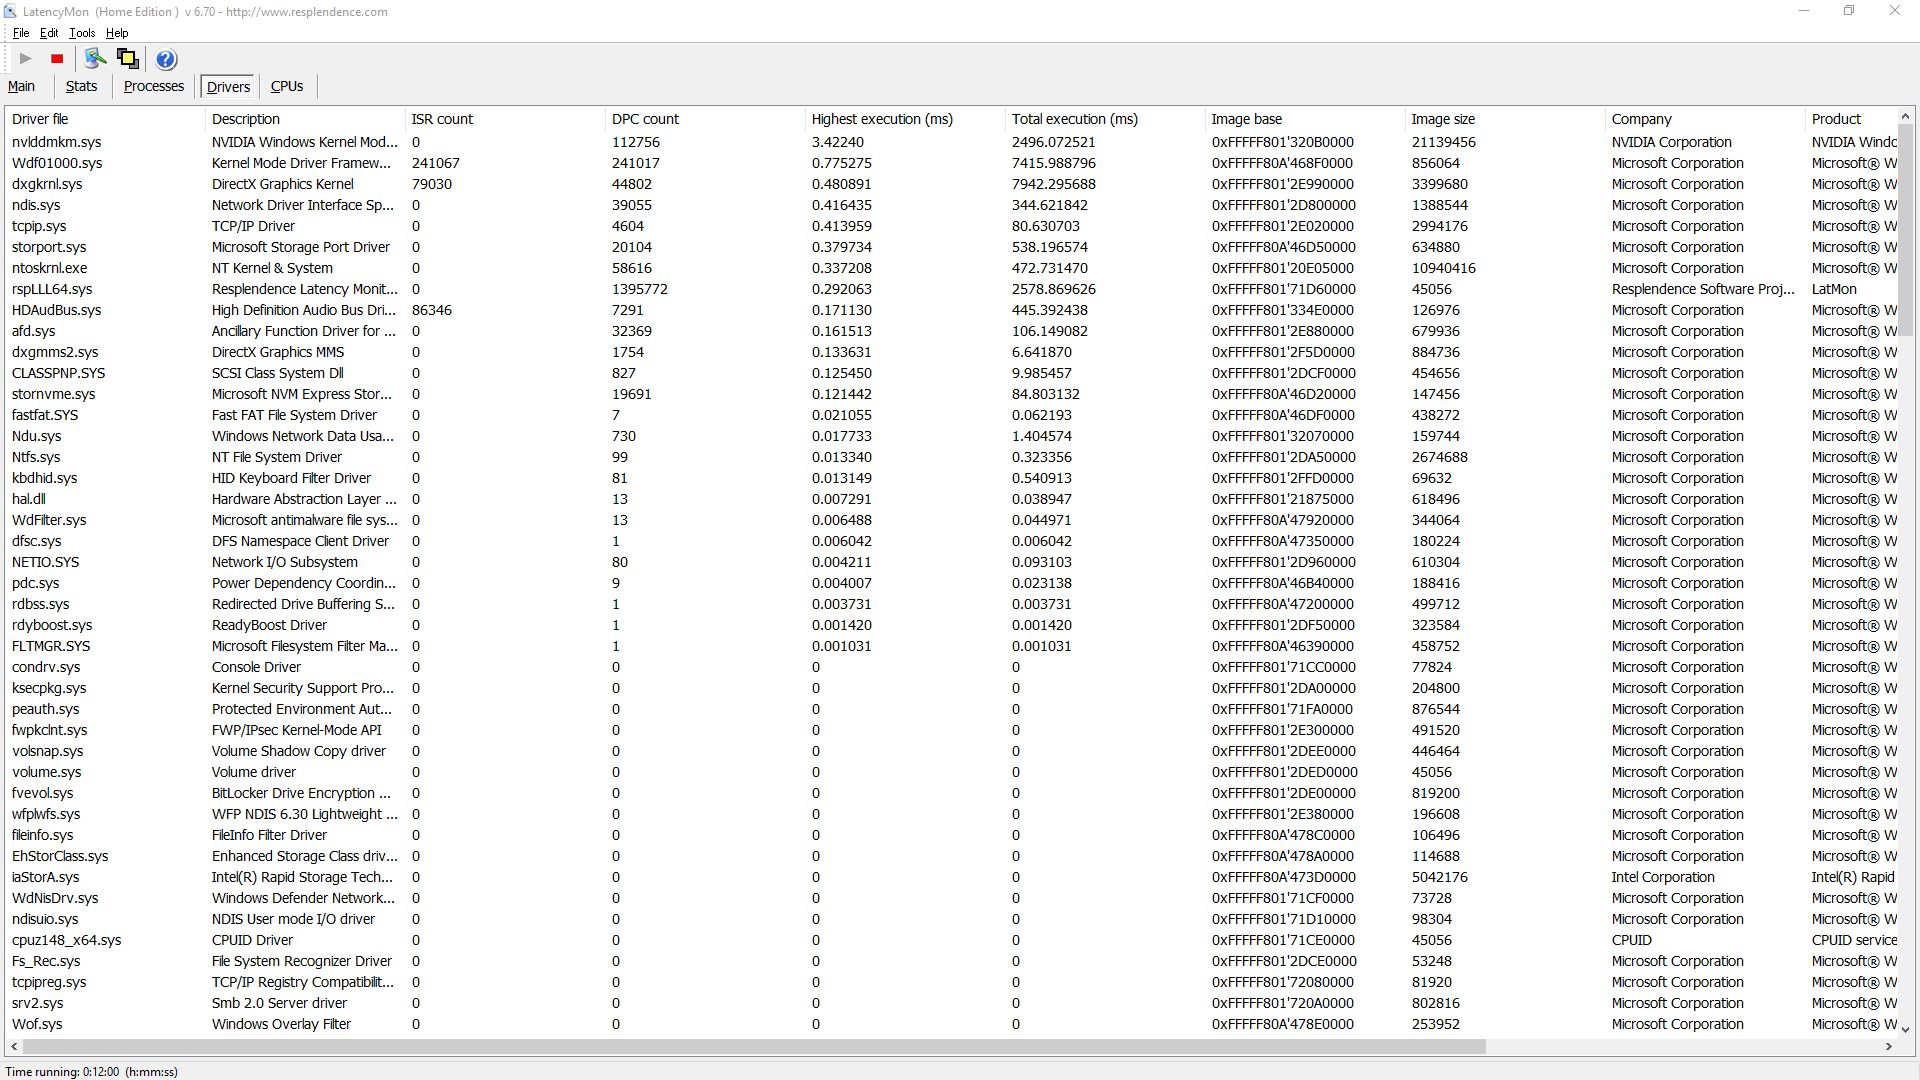
Task: Click the horizontal scrollbar thumb
Action: click(x=754, y=1046)
